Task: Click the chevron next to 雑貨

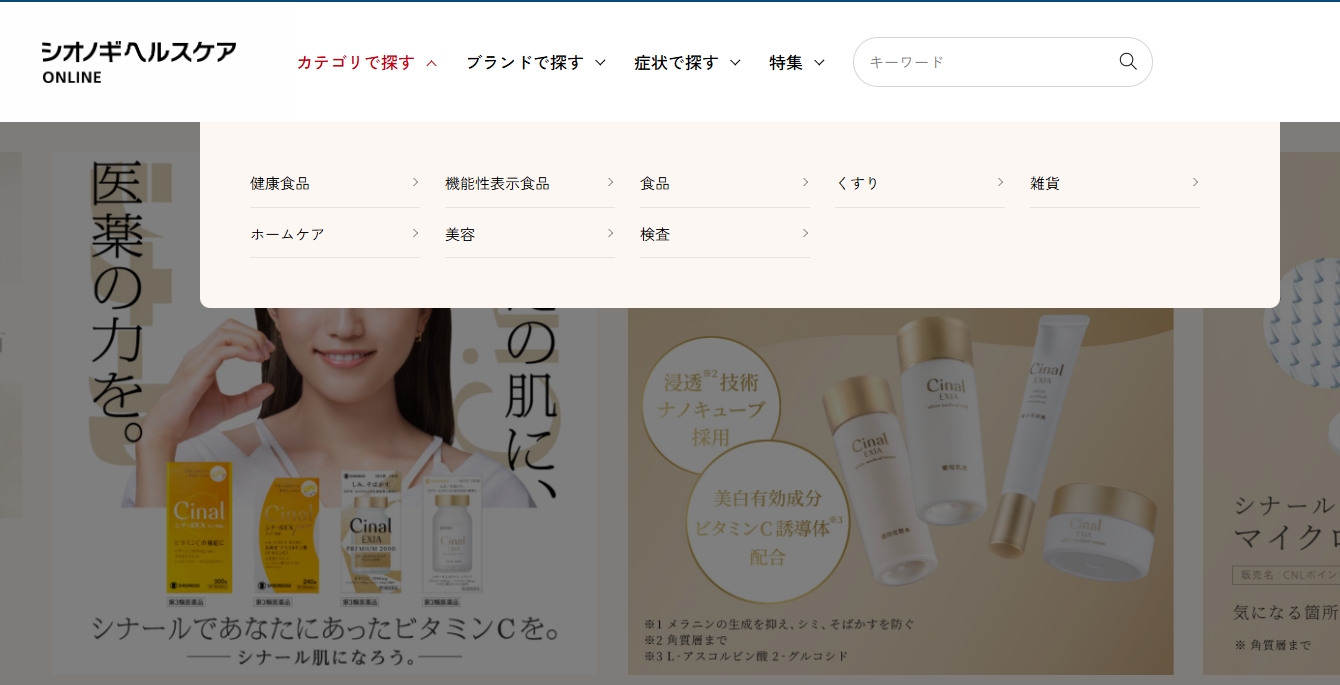Action: tap(1195, 182)
